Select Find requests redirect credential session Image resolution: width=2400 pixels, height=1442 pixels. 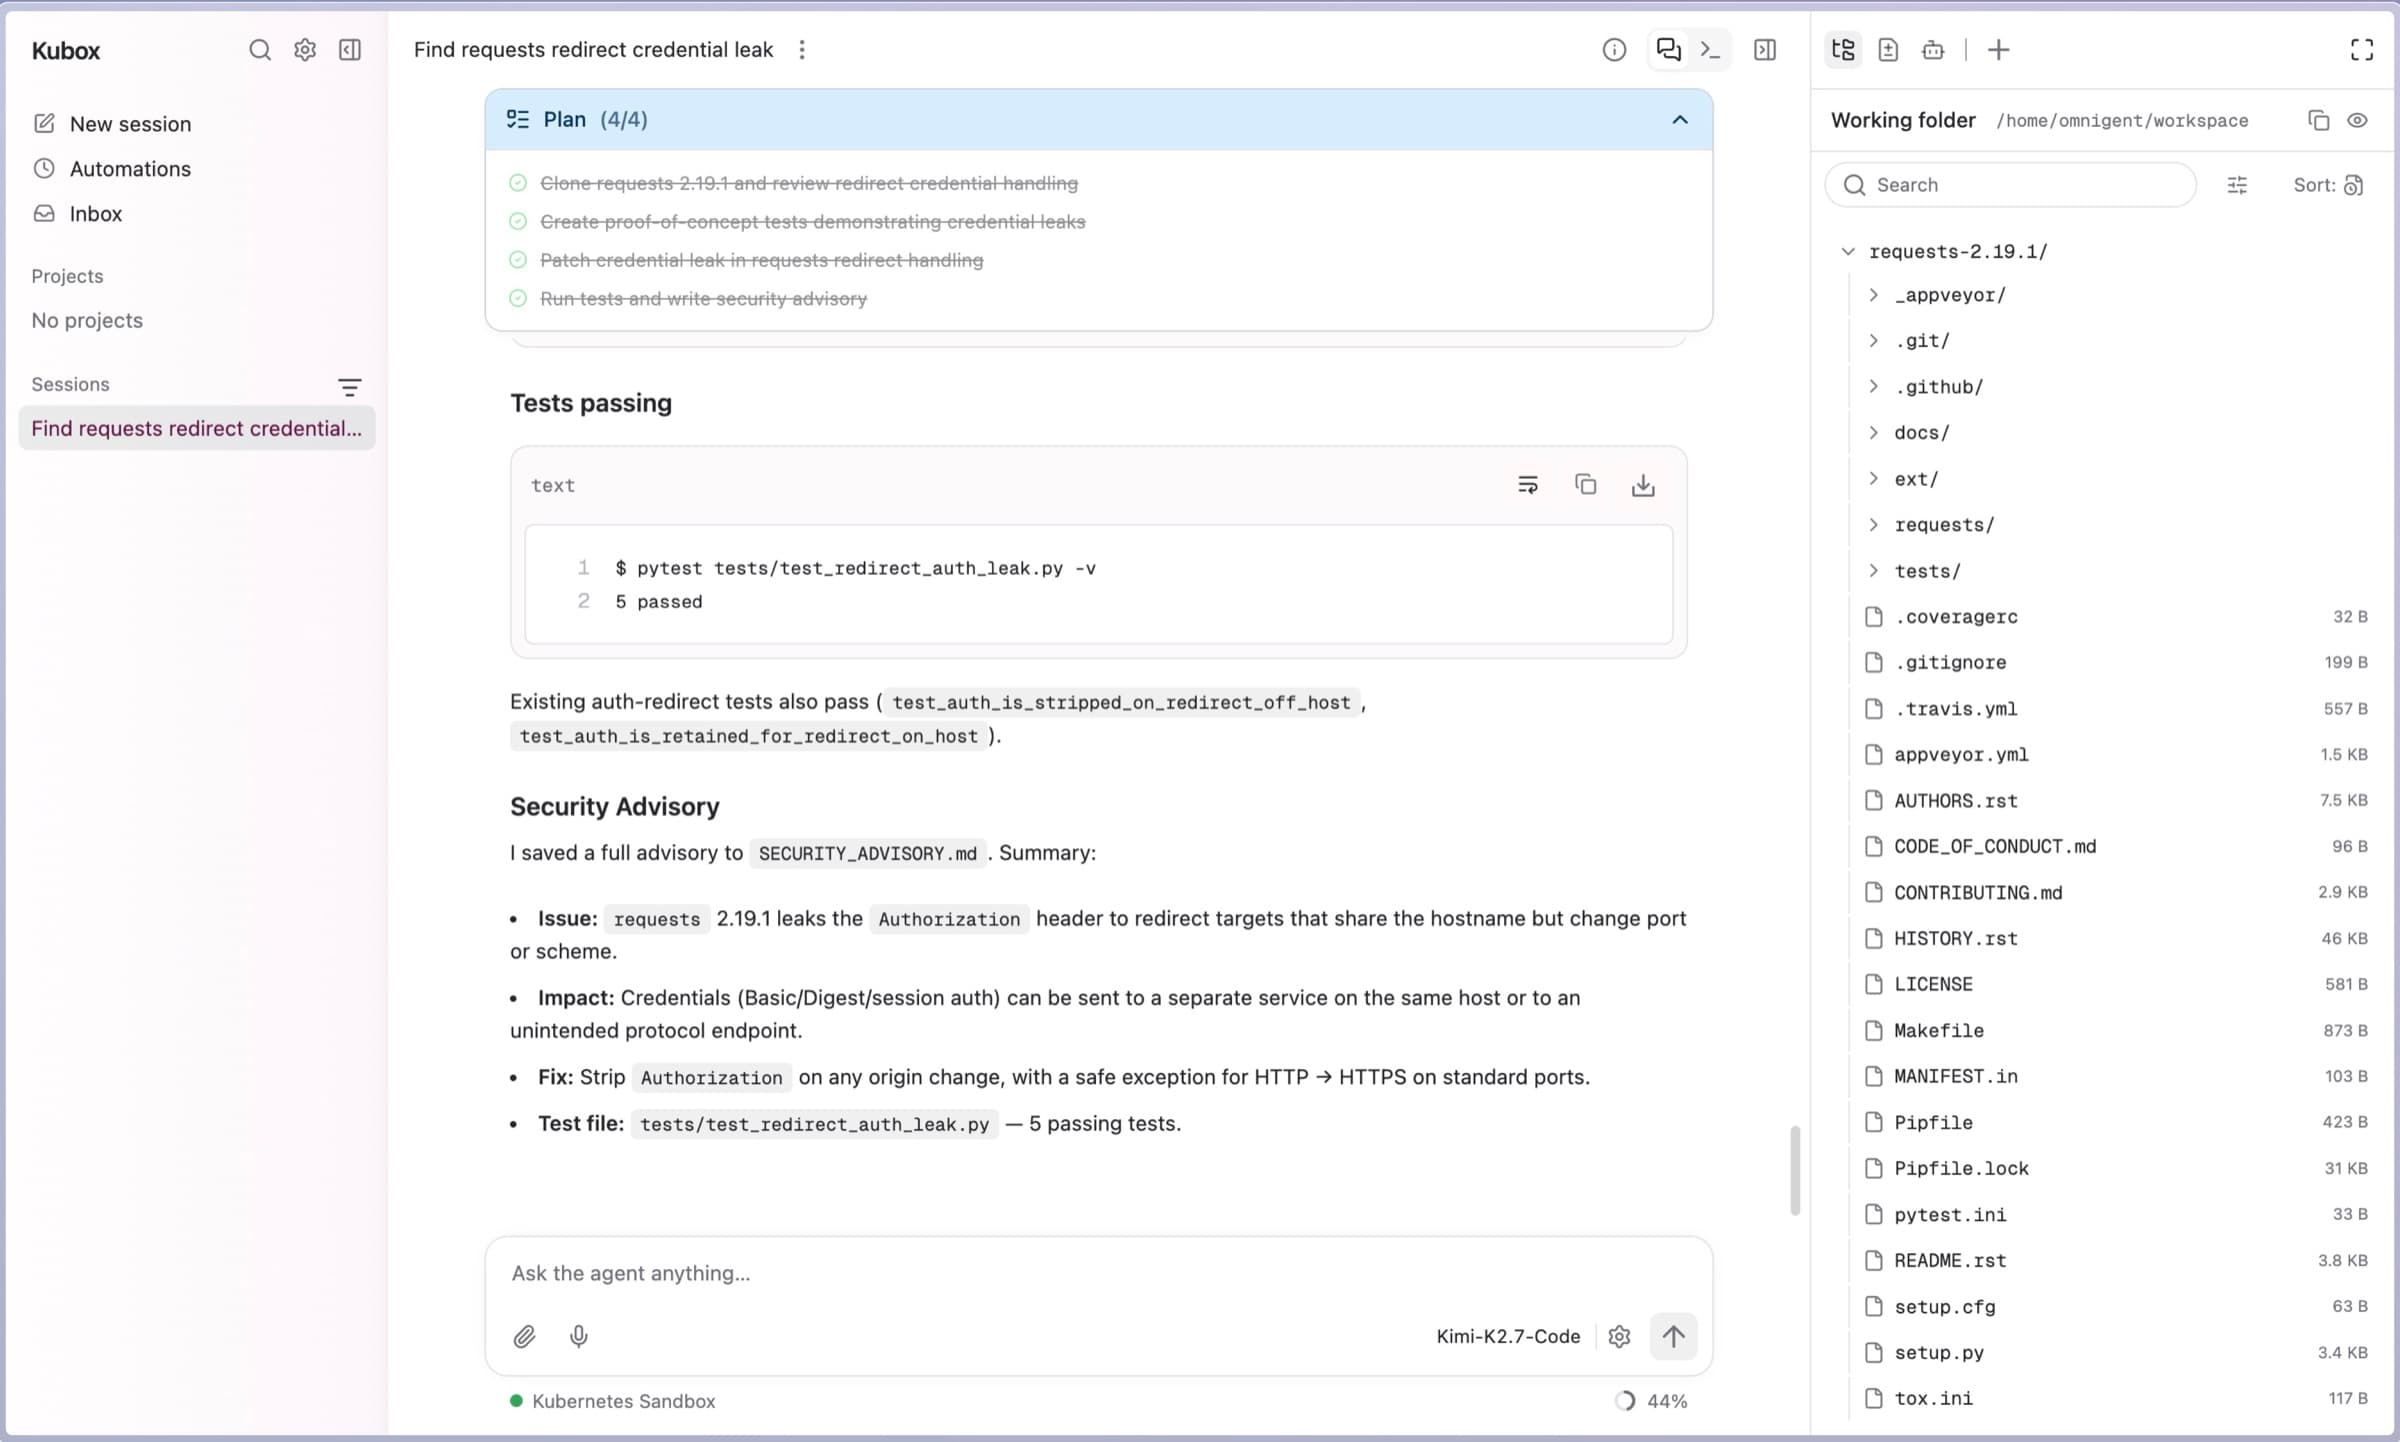point(197,428)
